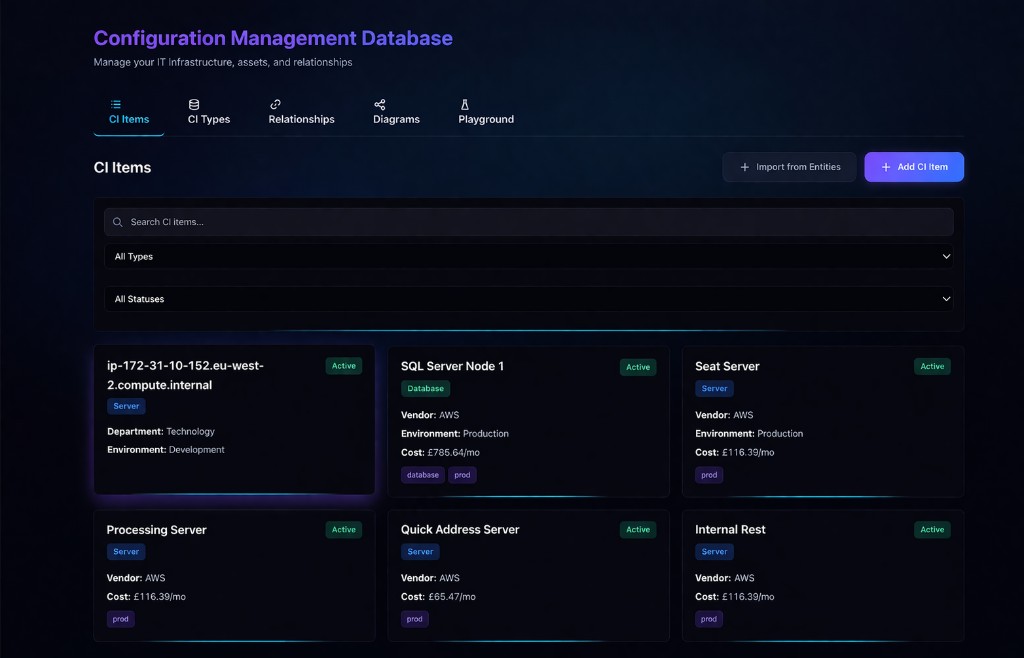Click the Relationships link icon

(276, 104)
